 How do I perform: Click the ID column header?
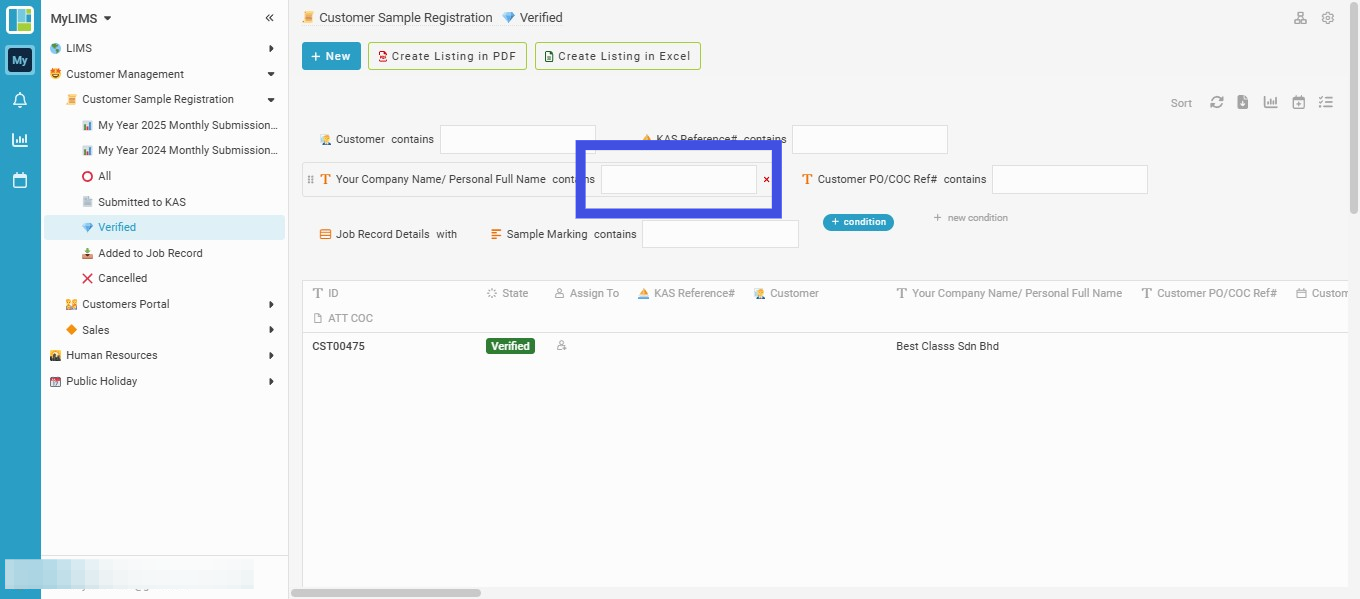[326, 293]
